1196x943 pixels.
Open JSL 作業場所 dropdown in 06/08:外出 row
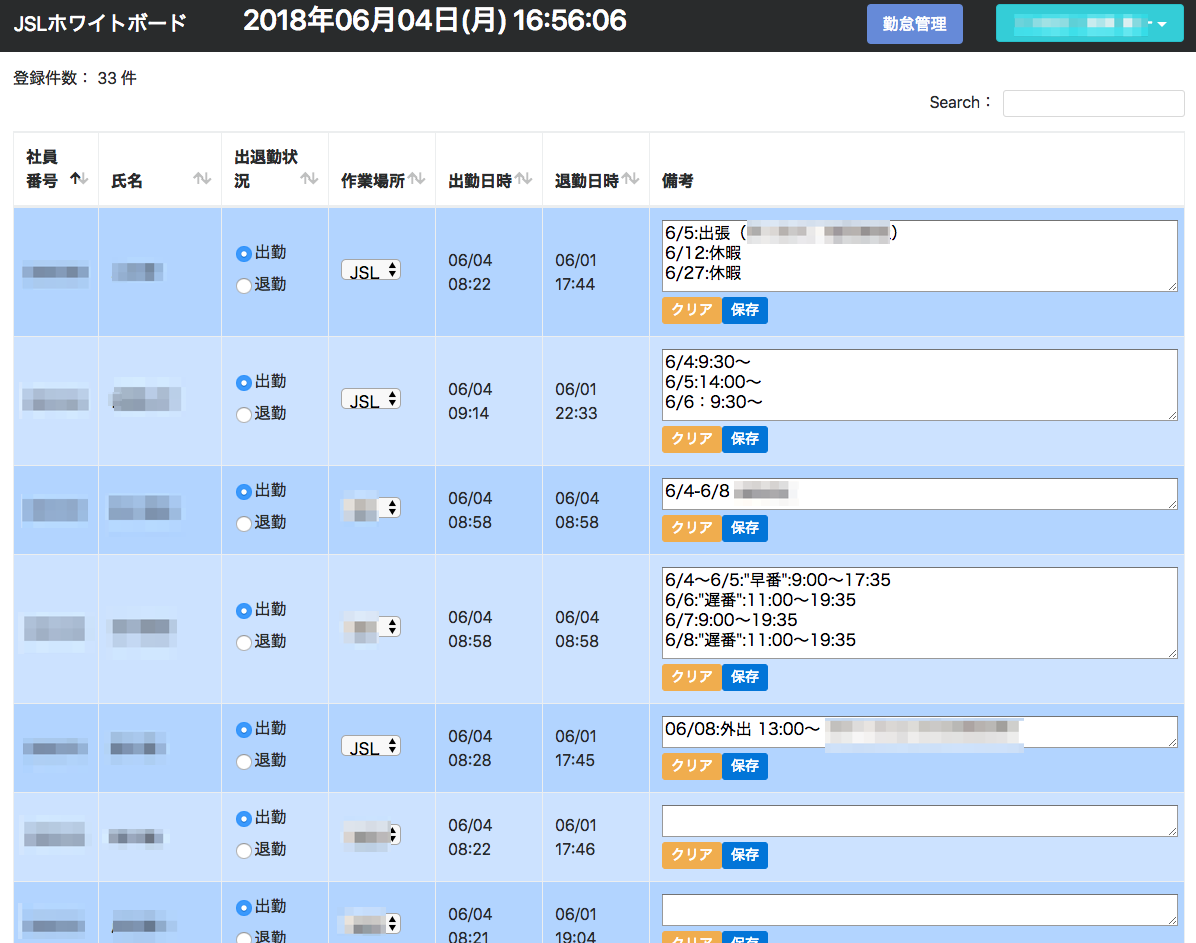371,745
